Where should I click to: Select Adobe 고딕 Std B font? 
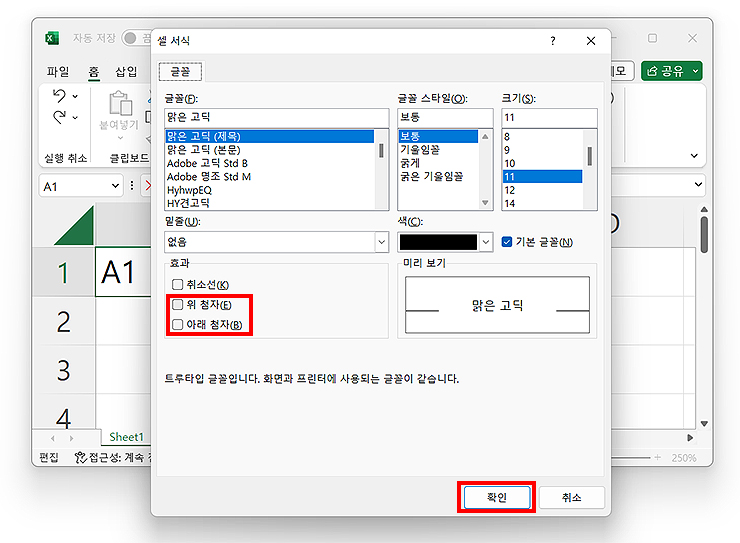(269, 163)
